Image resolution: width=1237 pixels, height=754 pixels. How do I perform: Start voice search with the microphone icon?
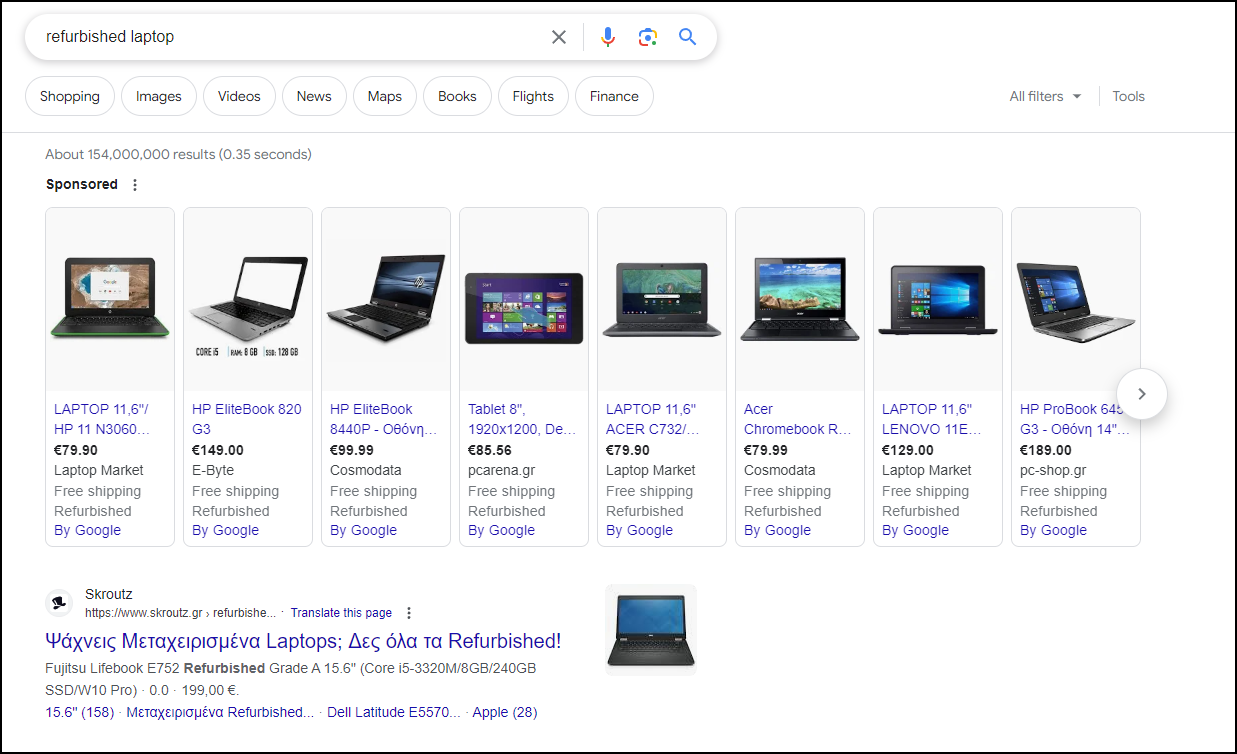tap(608, 37)
